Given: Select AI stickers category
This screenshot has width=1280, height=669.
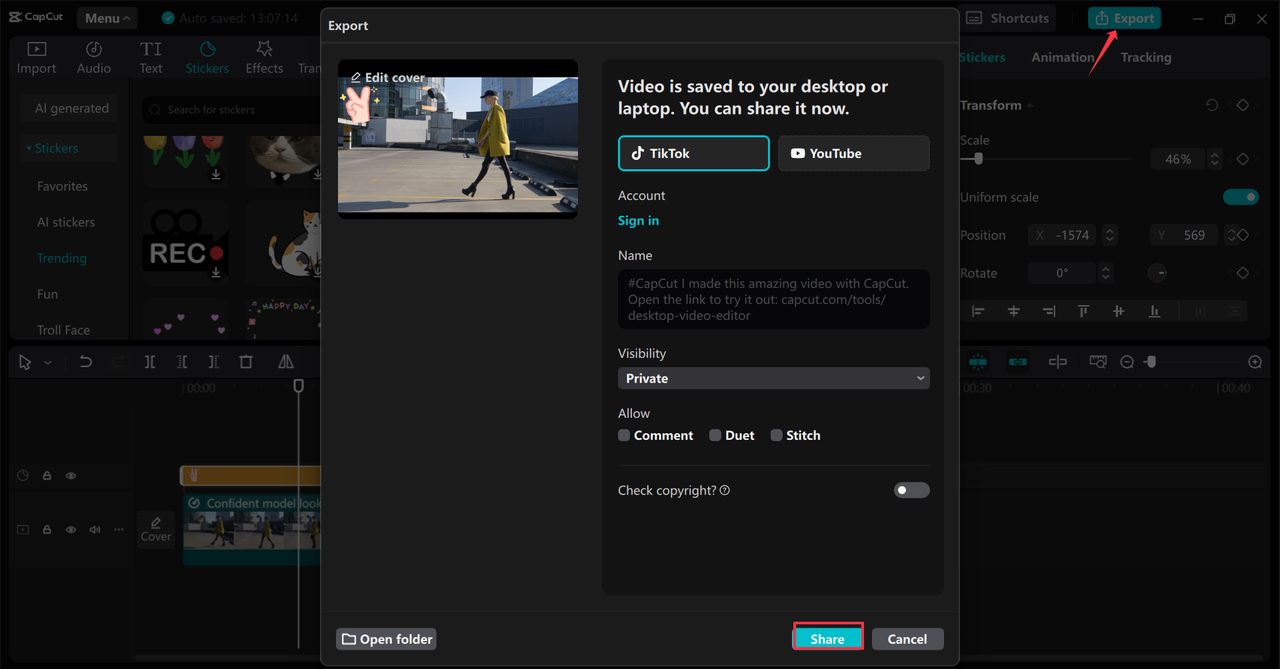Looking at the screenshot, I should click(66, 222).
